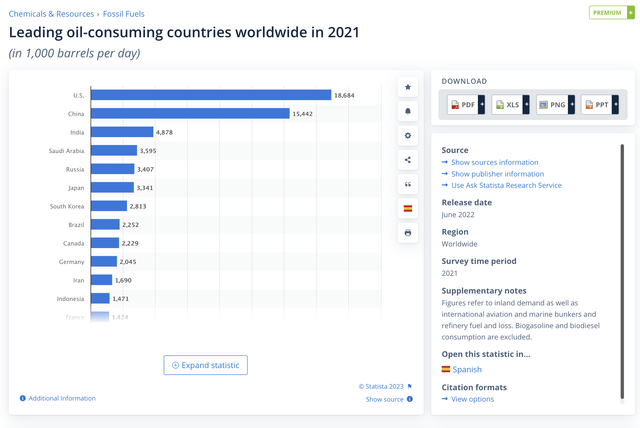Click the Spanish flag icon in toolbar
This screenshot has width=640, height=428.
(408, 208)
